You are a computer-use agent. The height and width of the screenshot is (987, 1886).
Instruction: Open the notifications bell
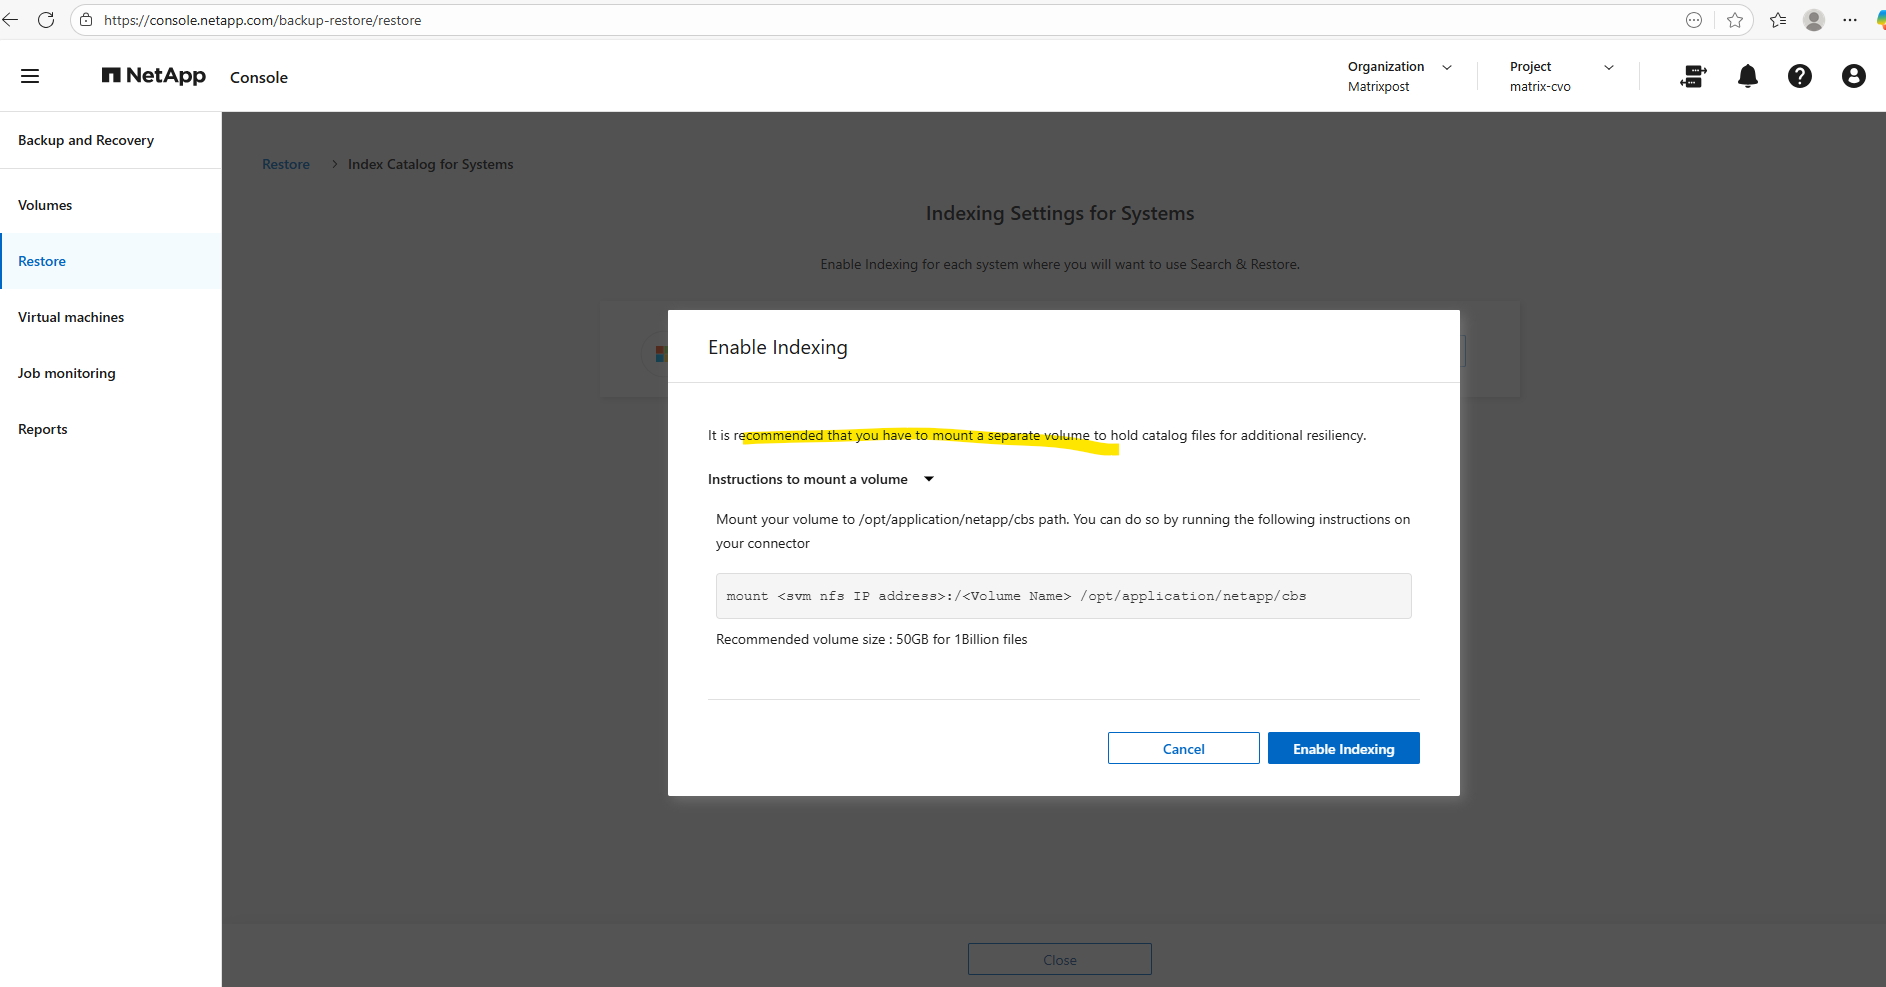[1748, 76]
